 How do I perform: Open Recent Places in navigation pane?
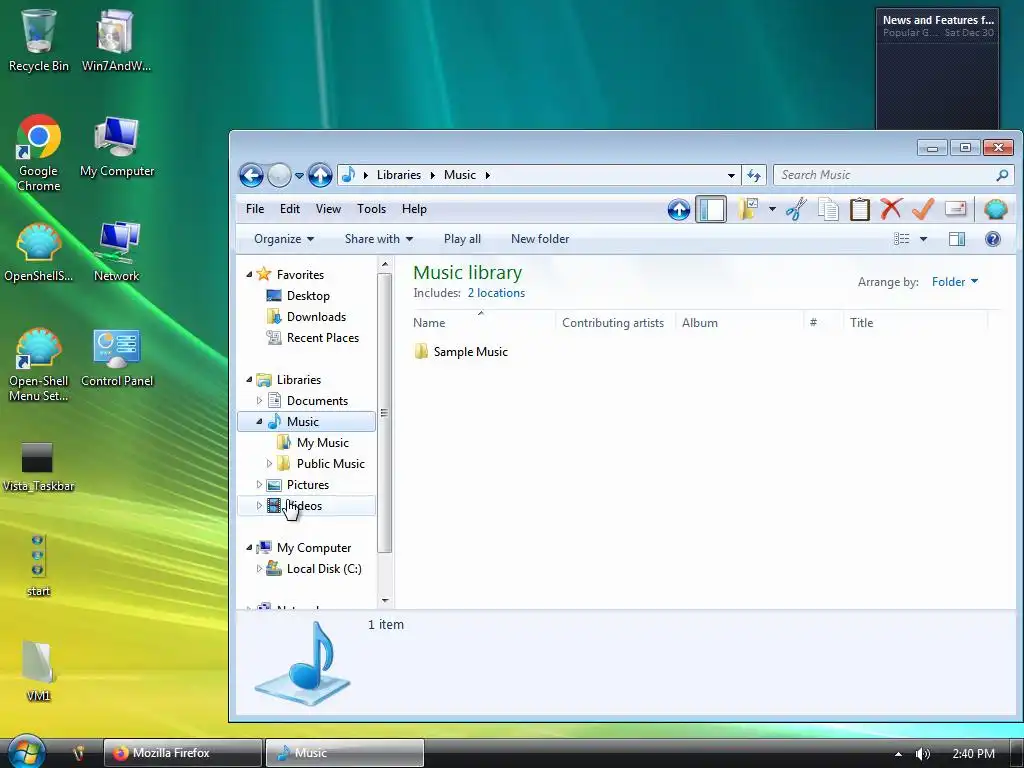click(313, 338)
